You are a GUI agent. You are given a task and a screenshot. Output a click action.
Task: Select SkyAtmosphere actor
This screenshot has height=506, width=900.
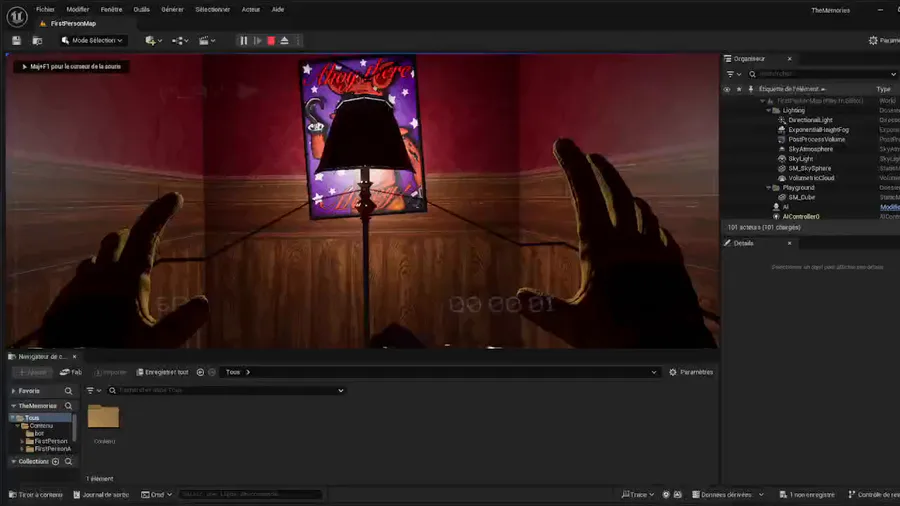click(810, 149)
